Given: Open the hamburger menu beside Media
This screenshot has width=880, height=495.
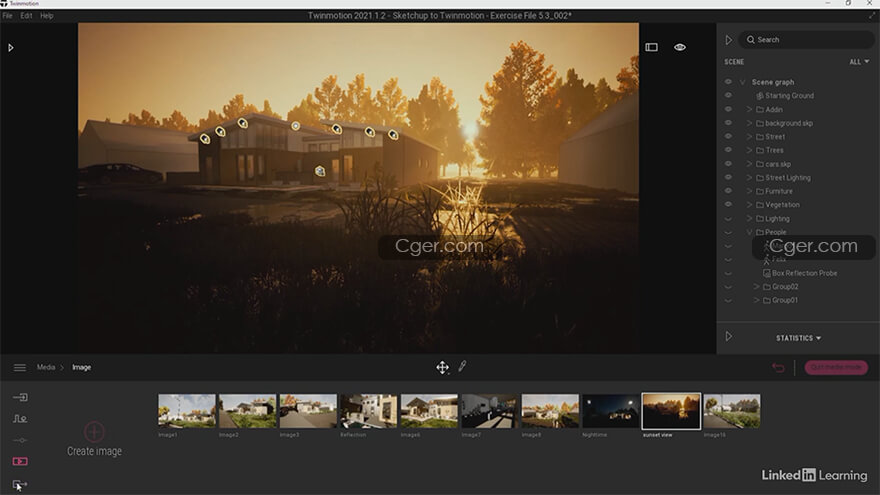Looking at the screenshot, I should click(x=20, y=368).
